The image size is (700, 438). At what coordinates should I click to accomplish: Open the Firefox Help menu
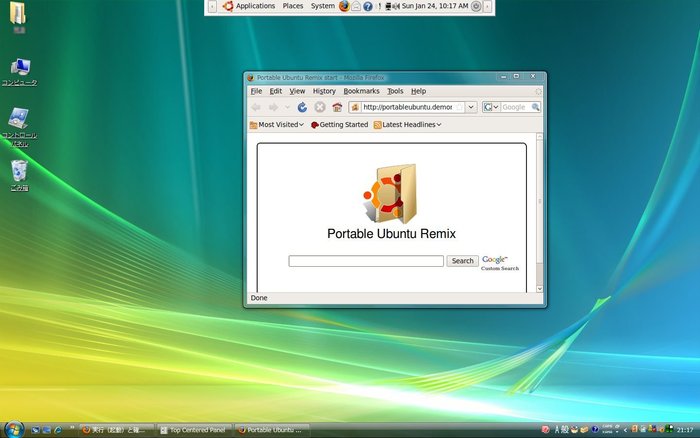(x=418, y=91)
